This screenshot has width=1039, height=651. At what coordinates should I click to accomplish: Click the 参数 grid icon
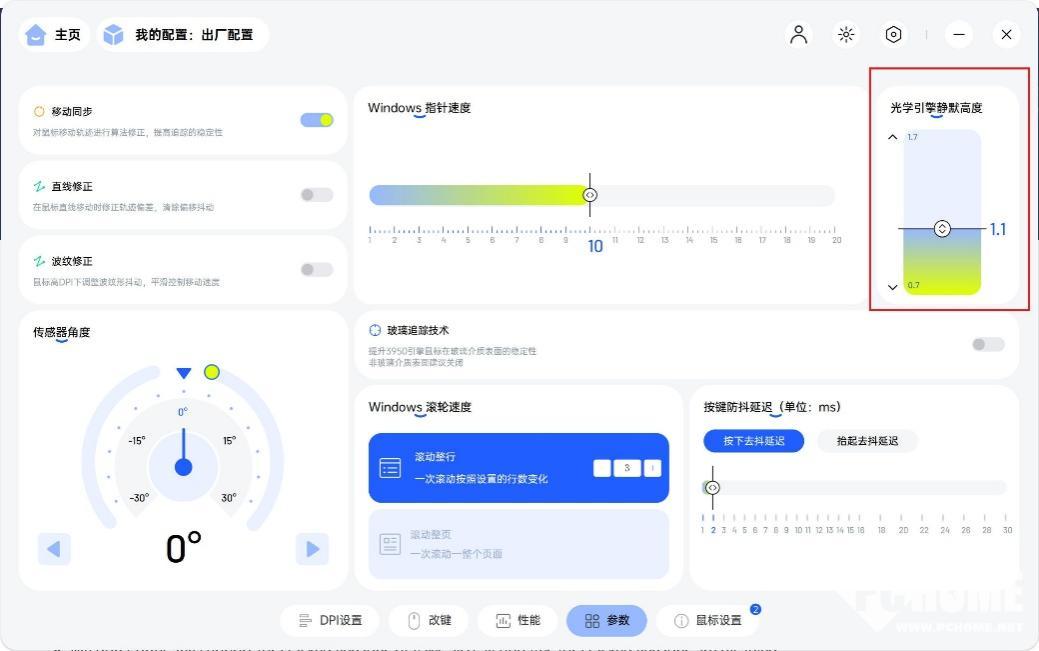click(x=592, y=621)
